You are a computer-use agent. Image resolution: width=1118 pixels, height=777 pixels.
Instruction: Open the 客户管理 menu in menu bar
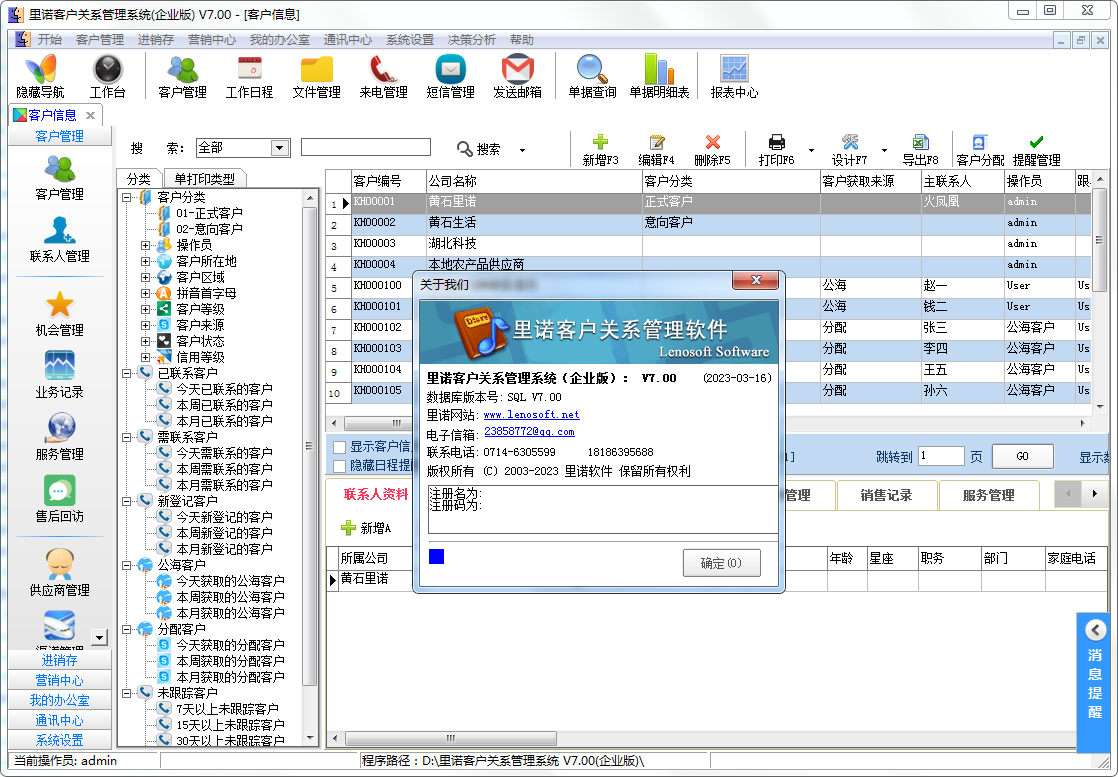coord(100,40)
